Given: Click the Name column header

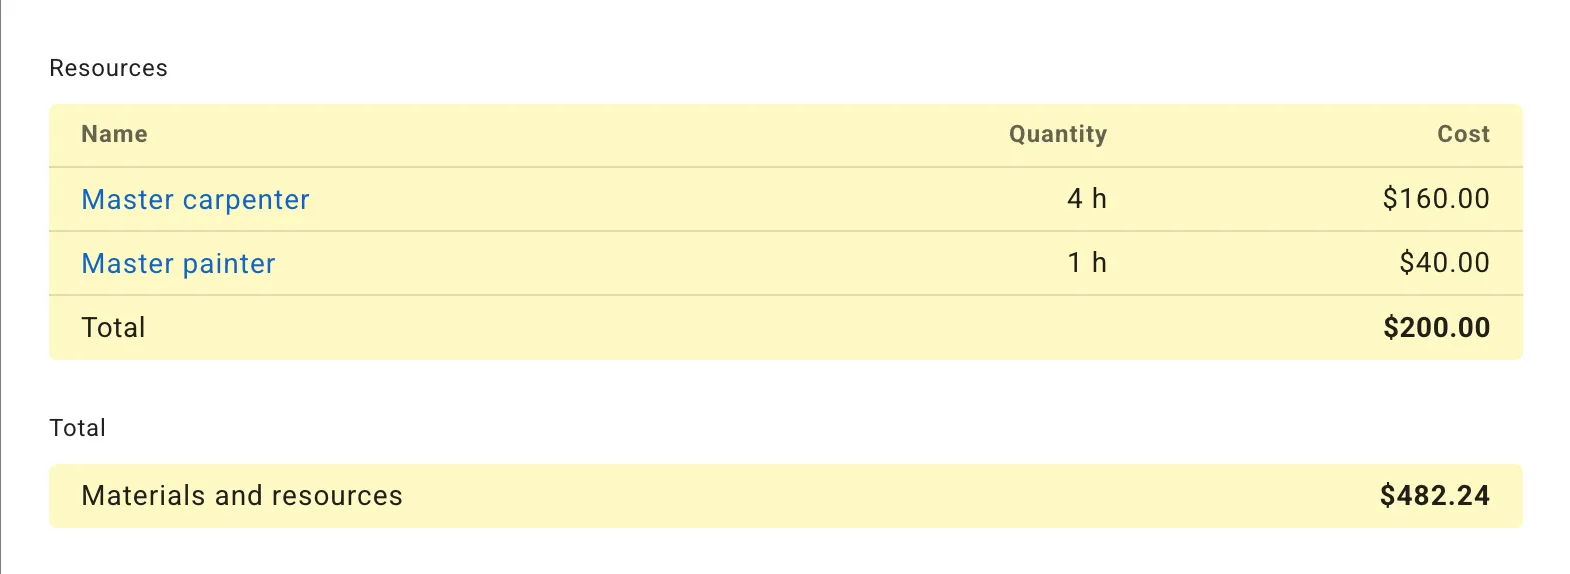Looking at the screenshot, I should tap(114, 135).
